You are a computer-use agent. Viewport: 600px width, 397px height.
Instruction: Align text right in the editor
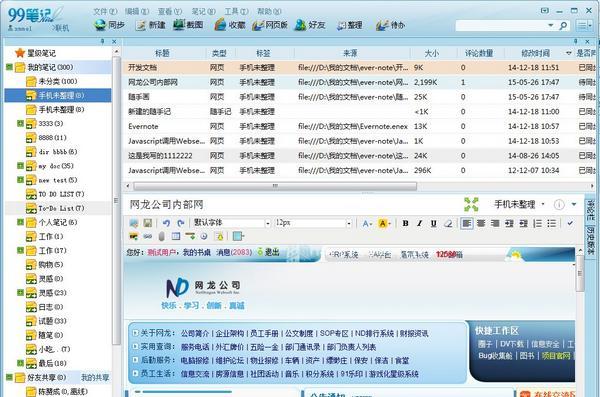pos(495,223)
